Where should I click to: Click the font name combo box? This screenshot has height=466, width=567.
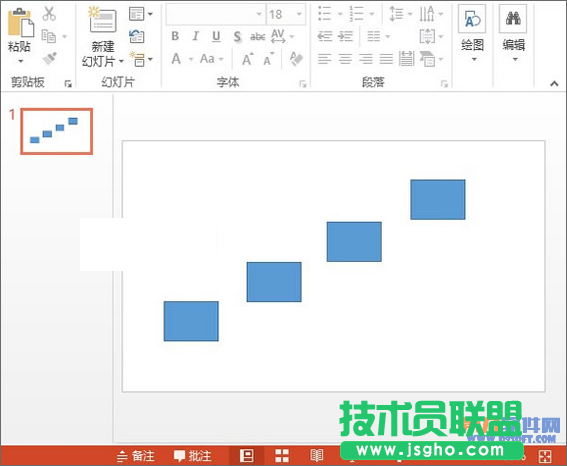click(216, 14)
